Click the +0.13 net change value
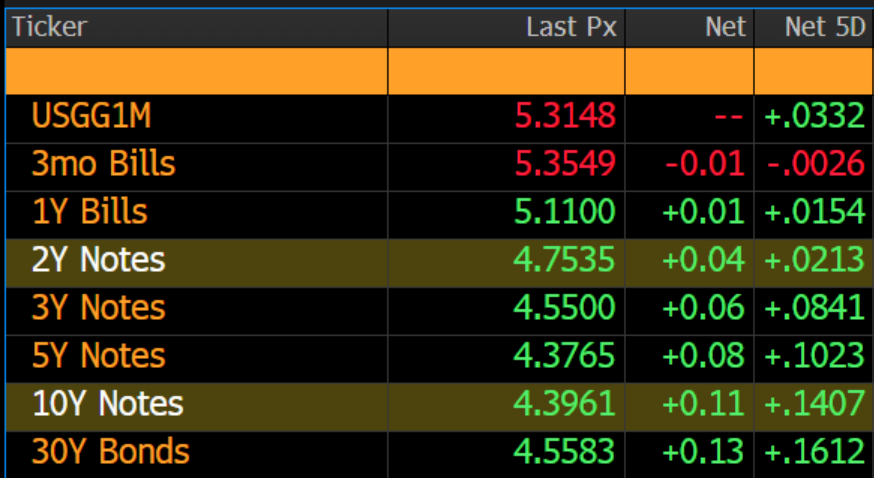This screenshot has width=874, height=478. (x=703, y=451)
